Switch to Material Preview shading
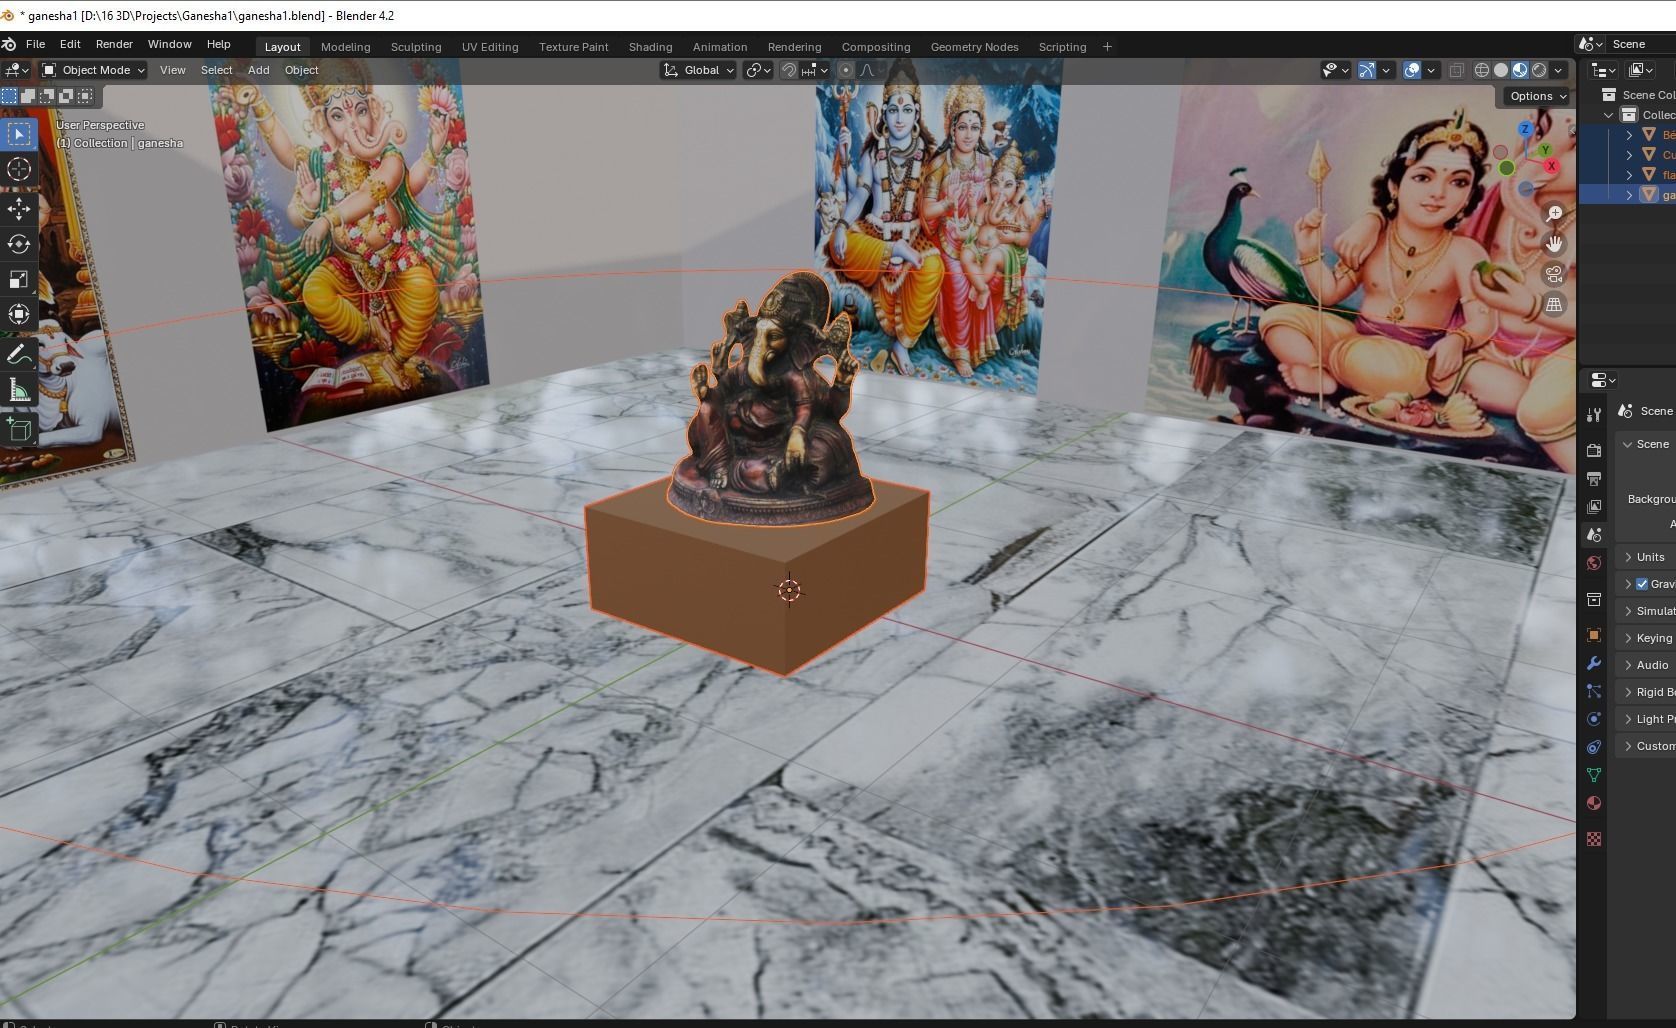This screenshot has height=1028, width=1676. tap(1520, 70)
